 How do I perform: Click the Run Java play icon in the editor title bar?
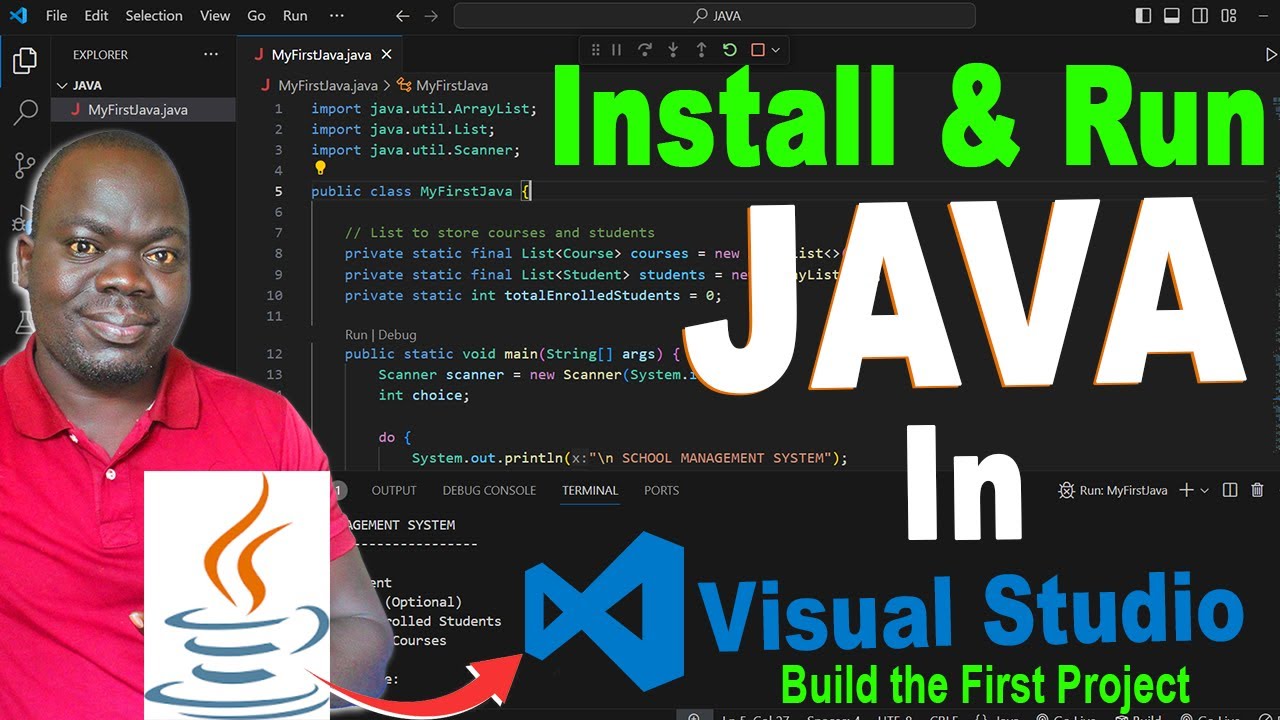pos(1271,55)
